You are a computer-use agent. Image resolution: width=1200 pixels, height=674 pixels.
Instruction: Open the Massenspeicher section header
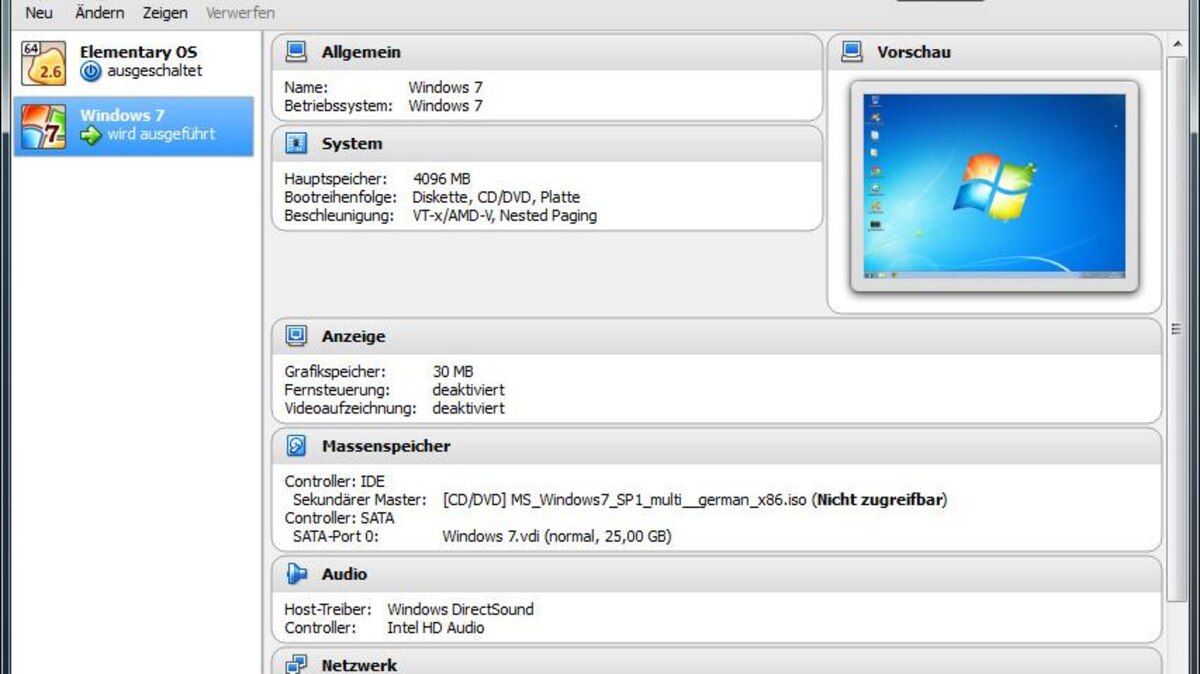pos(392,445)
